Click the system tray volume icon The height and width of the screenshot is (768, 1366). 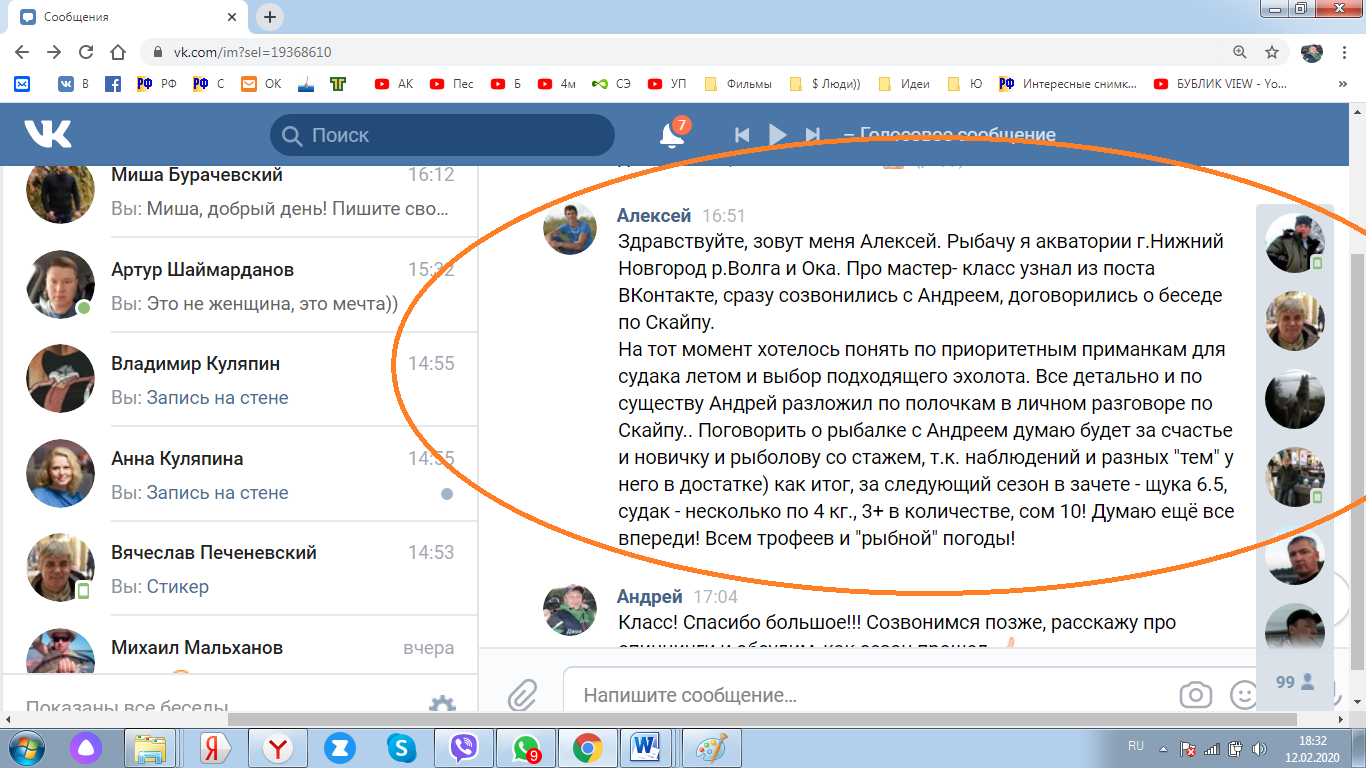click(x=1257, y=748)
